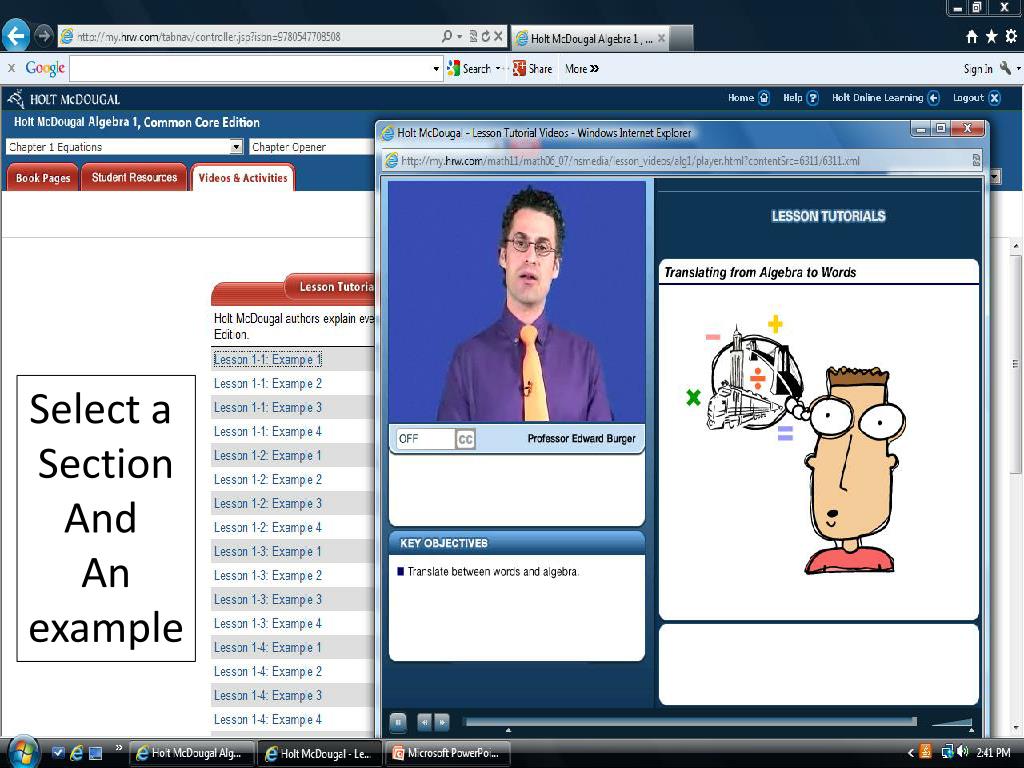Click the Help question mark link
This screenshot has width=1024, height=768.
click(801, 98)
